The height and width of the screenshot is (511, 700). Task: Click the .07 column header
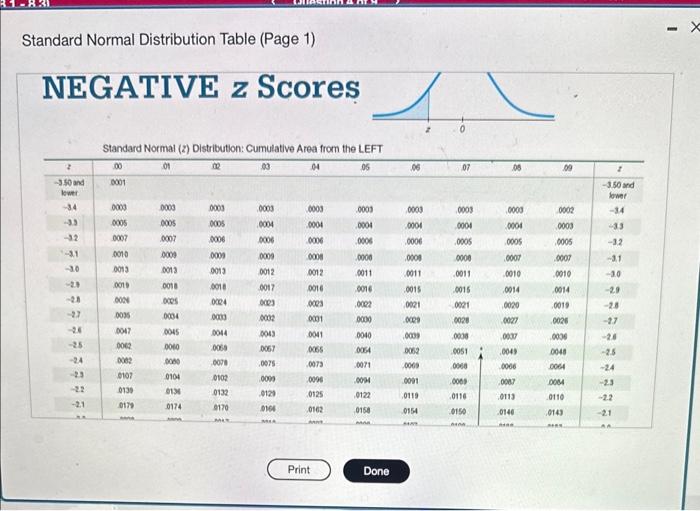466,168
